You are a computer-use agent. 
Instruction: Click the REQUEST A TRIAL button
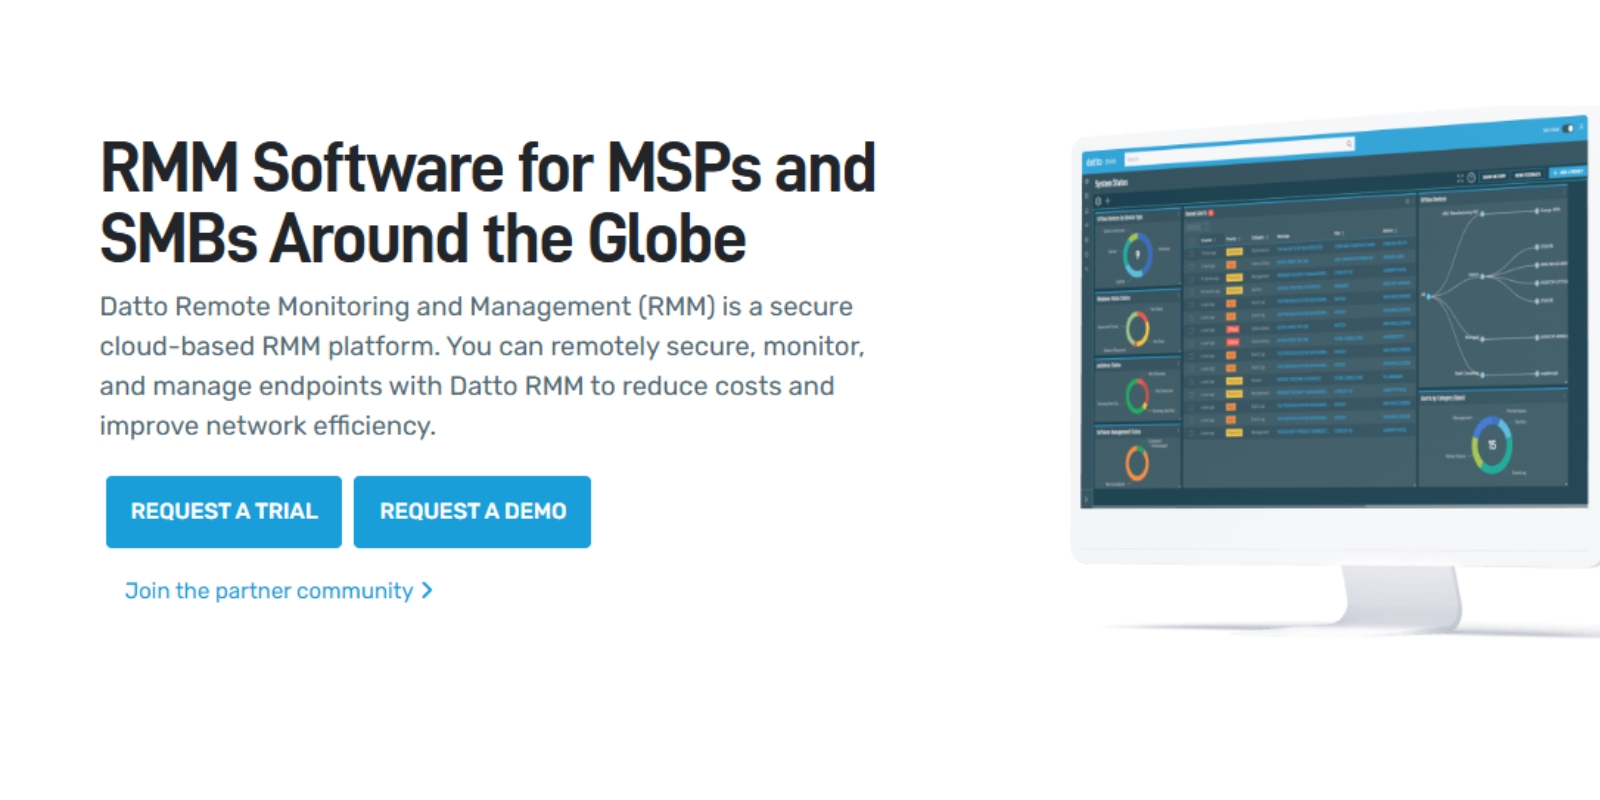pyautogui.click(x=224, y=512)
